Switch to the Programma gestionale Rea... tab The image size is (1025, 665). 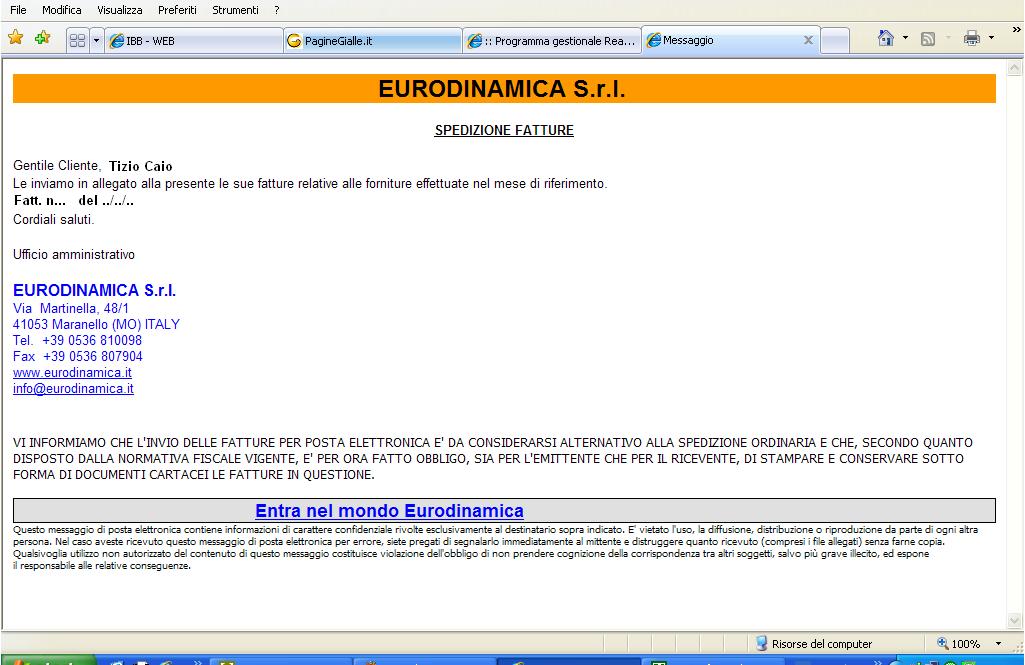coord(552,41)
